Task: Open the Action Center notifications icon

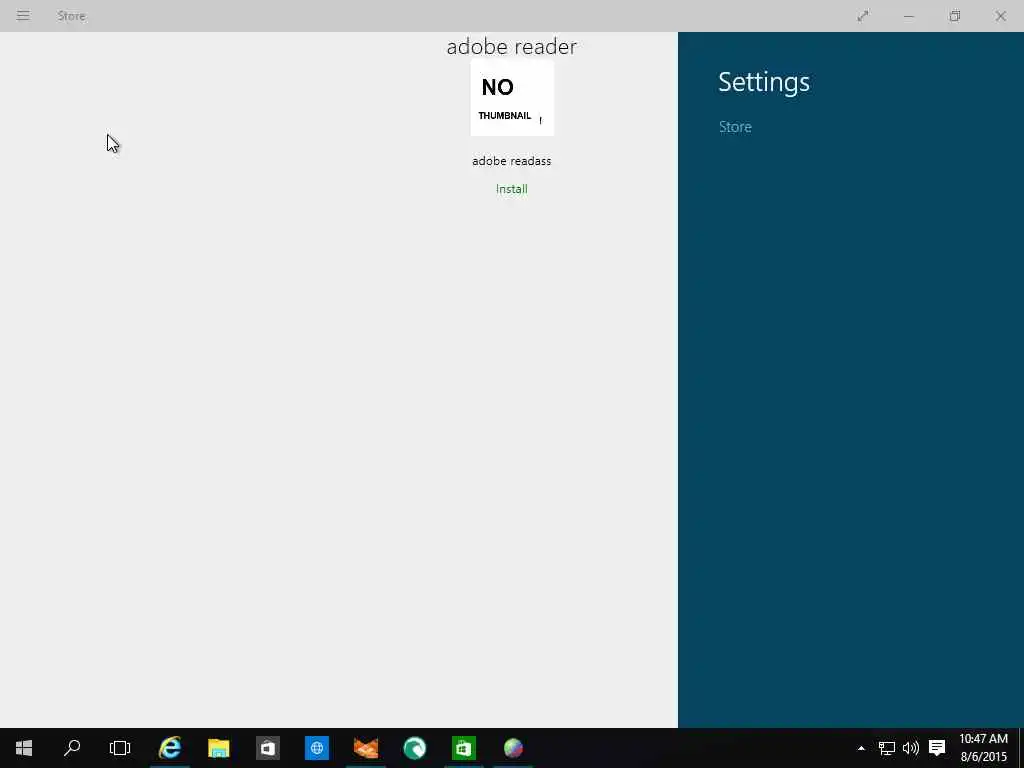Action: pos(937,748)
